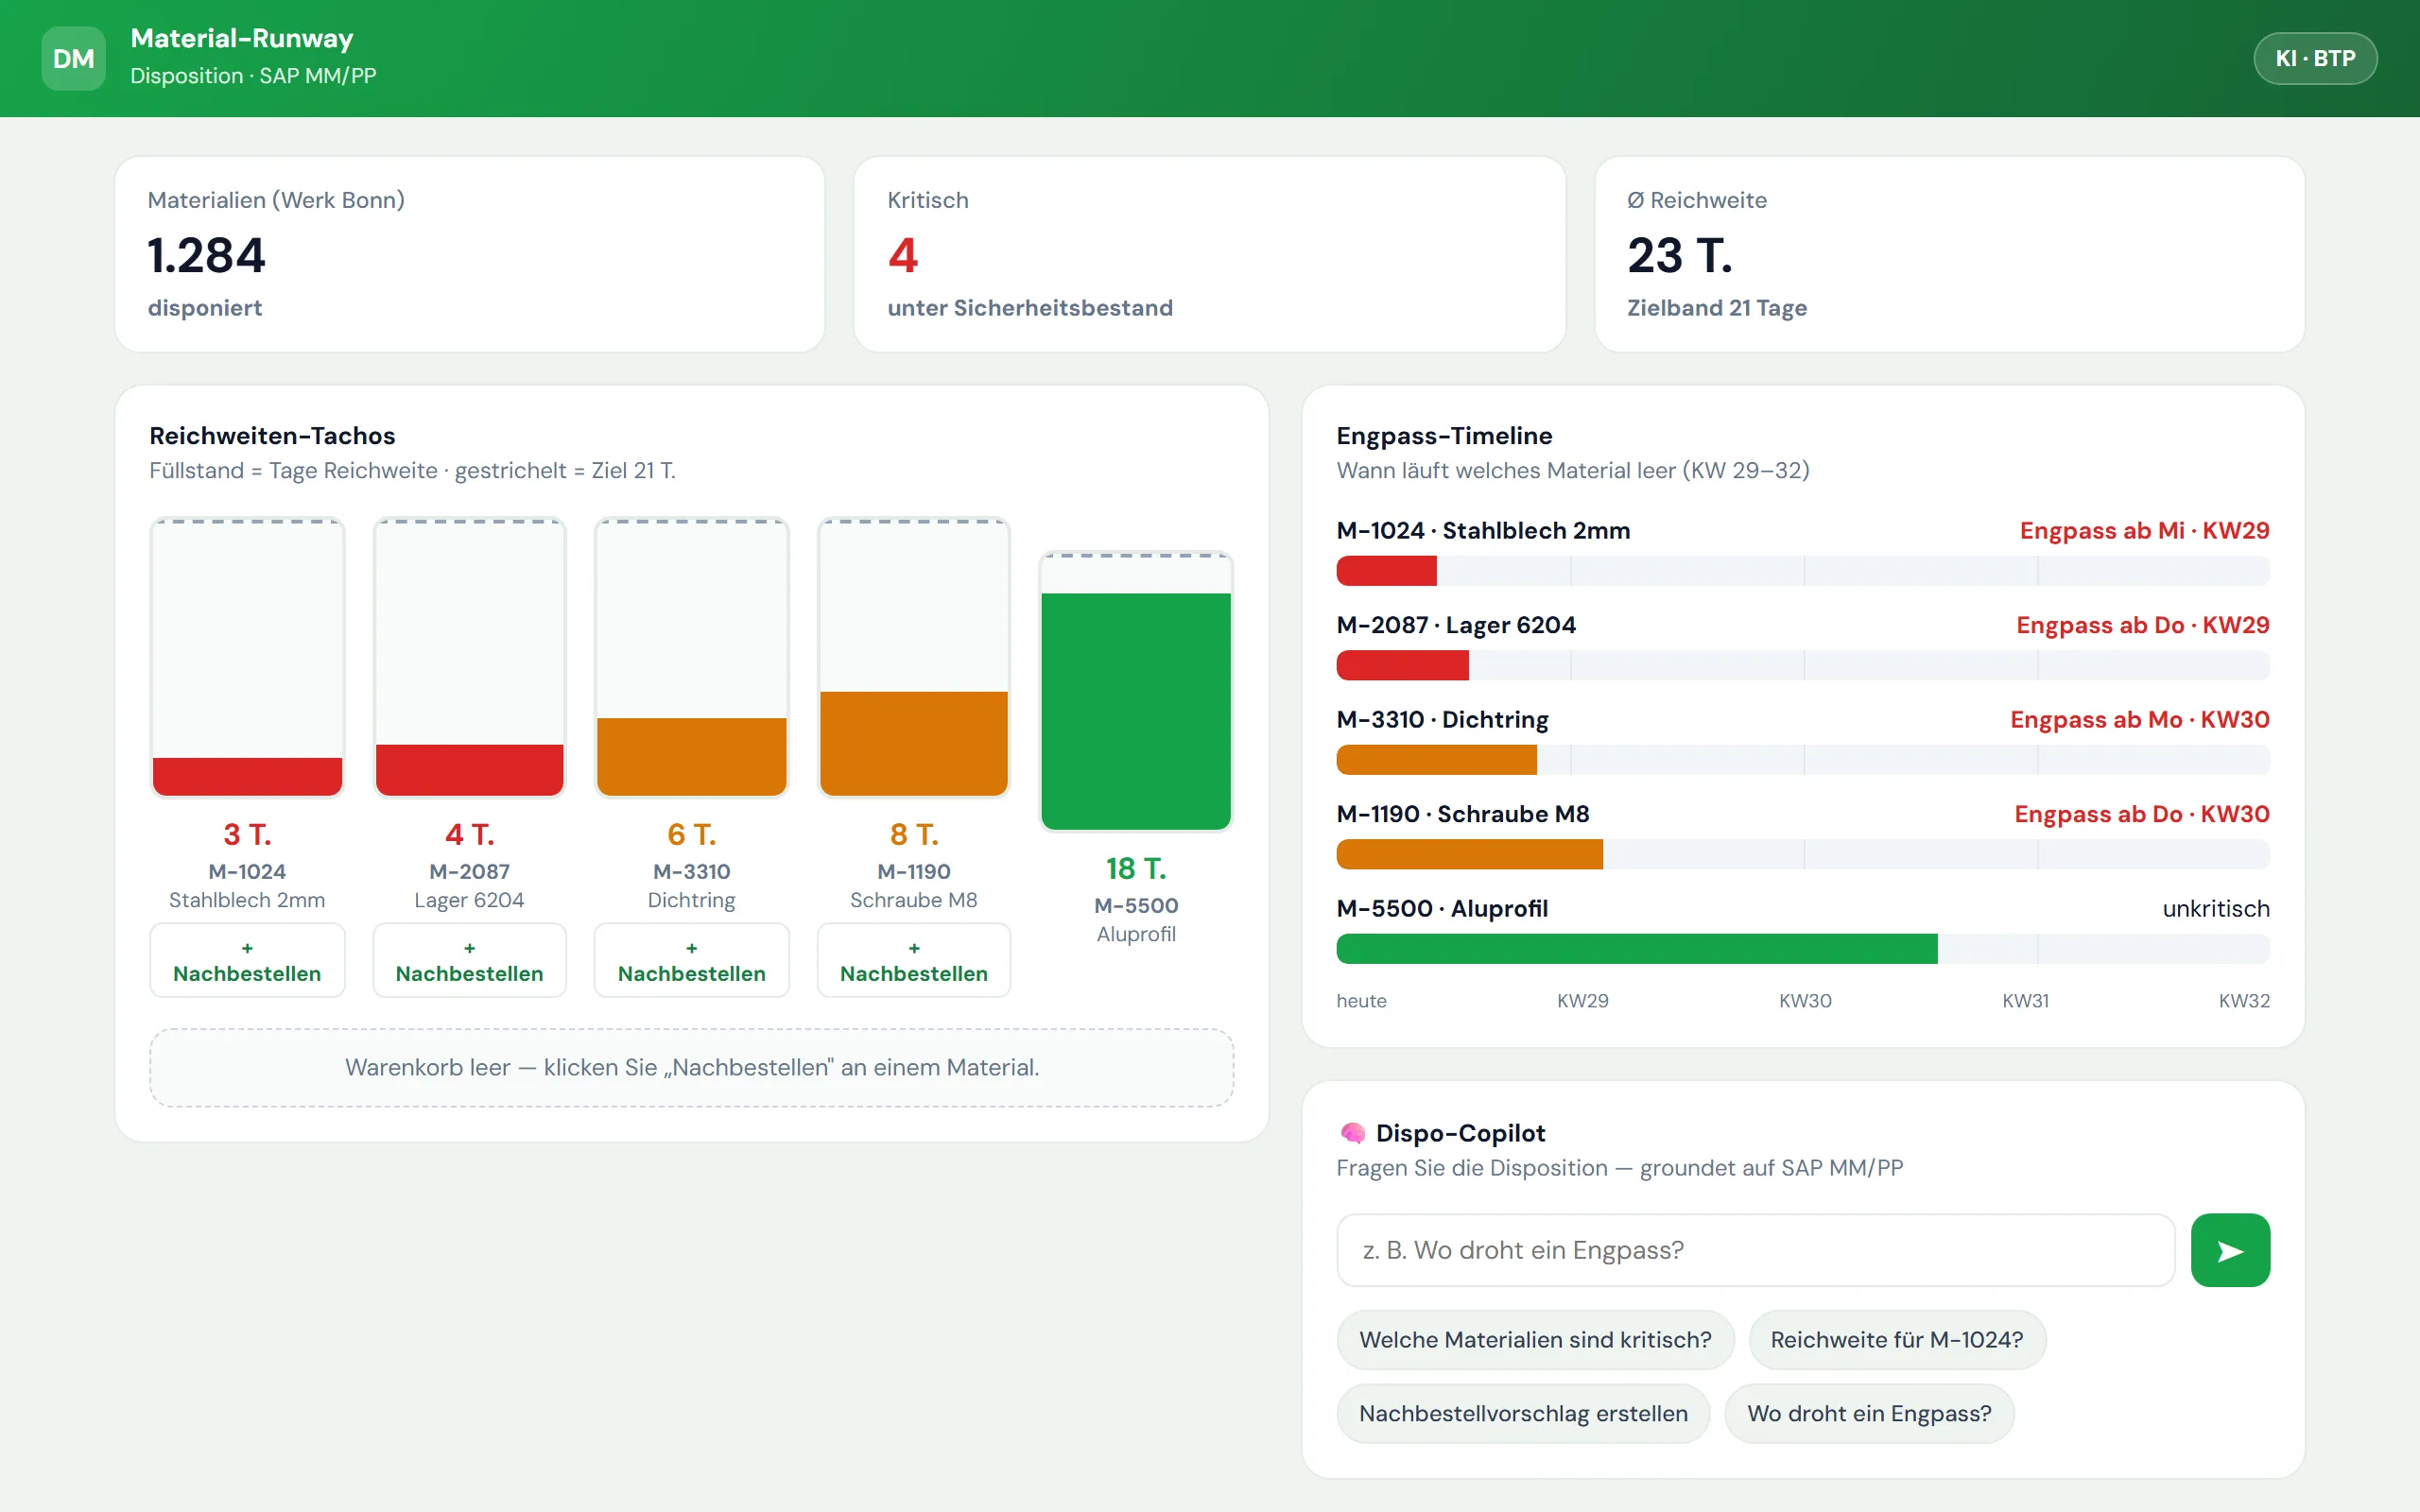Click the plus icon for M-1190 Schraube M8
The width and height of the screenshot is (2420, 1512).
coord(914,948)
